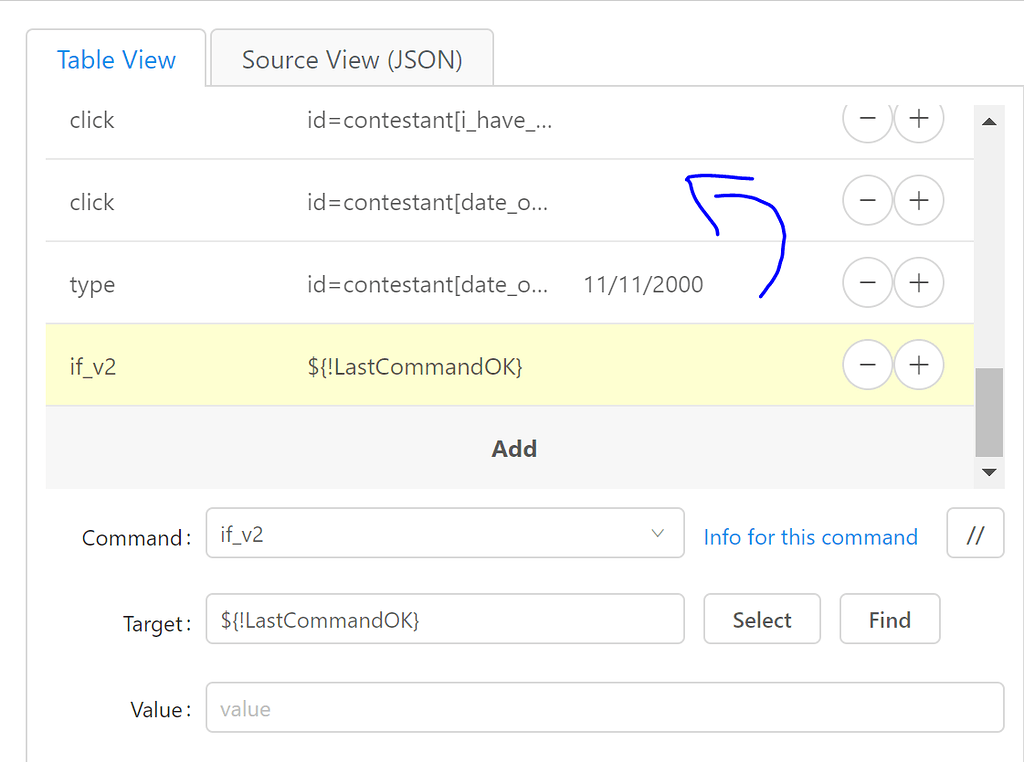Click the empty Value input field
Screen dimensions: 1024x762
604,709
